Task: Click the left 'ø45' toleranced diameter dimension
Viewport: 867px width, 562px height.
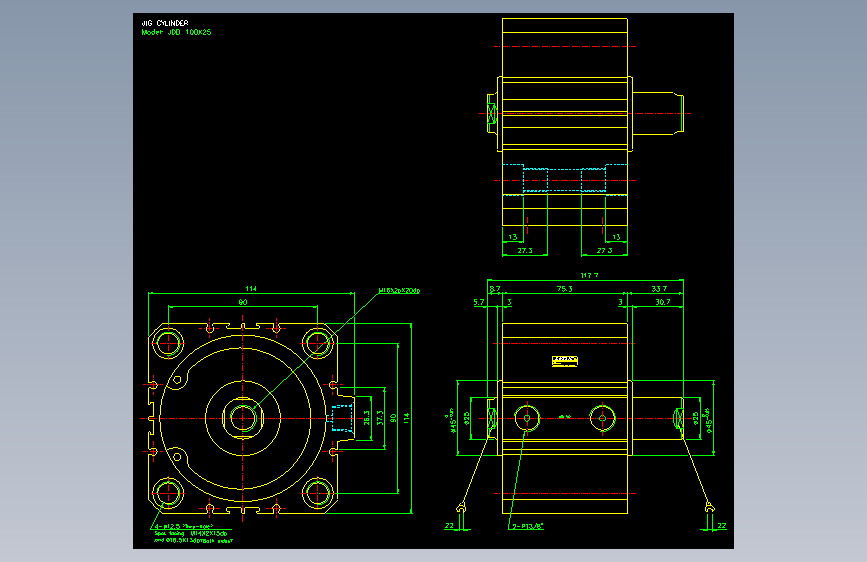Action: click(451, 420)
